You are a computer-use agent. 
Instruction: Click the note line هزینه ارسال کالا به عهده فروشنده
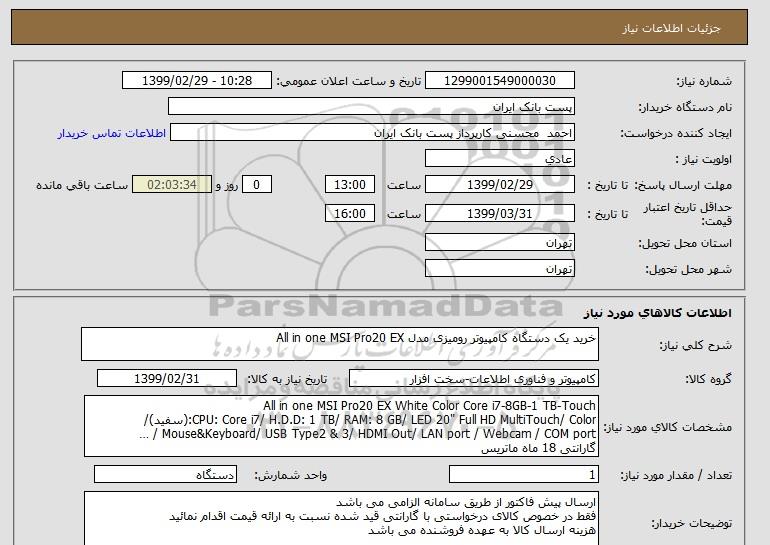click(482, 530)
